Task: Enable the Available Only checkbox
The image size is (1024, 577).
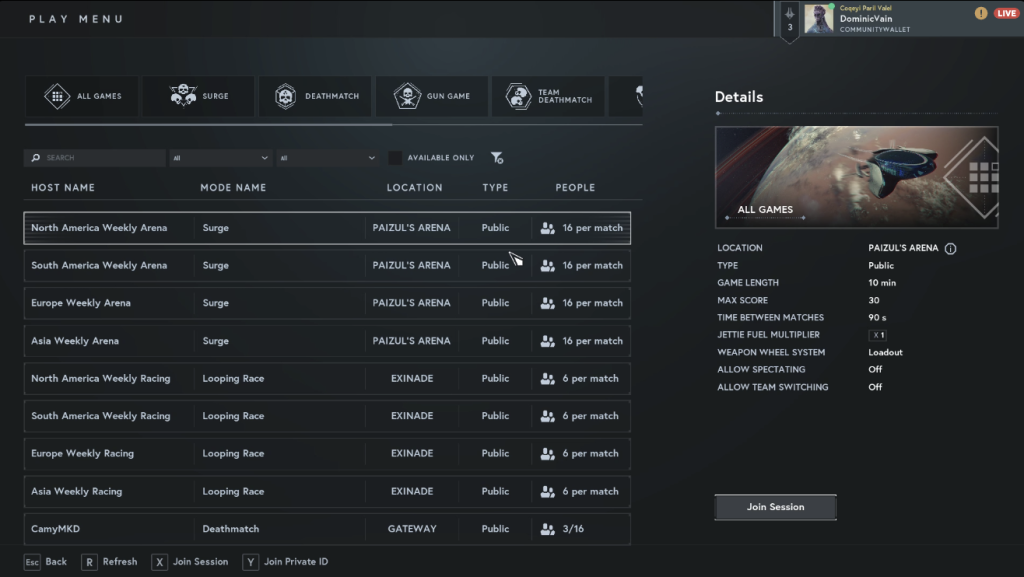Action: click(x=395, y=157)
